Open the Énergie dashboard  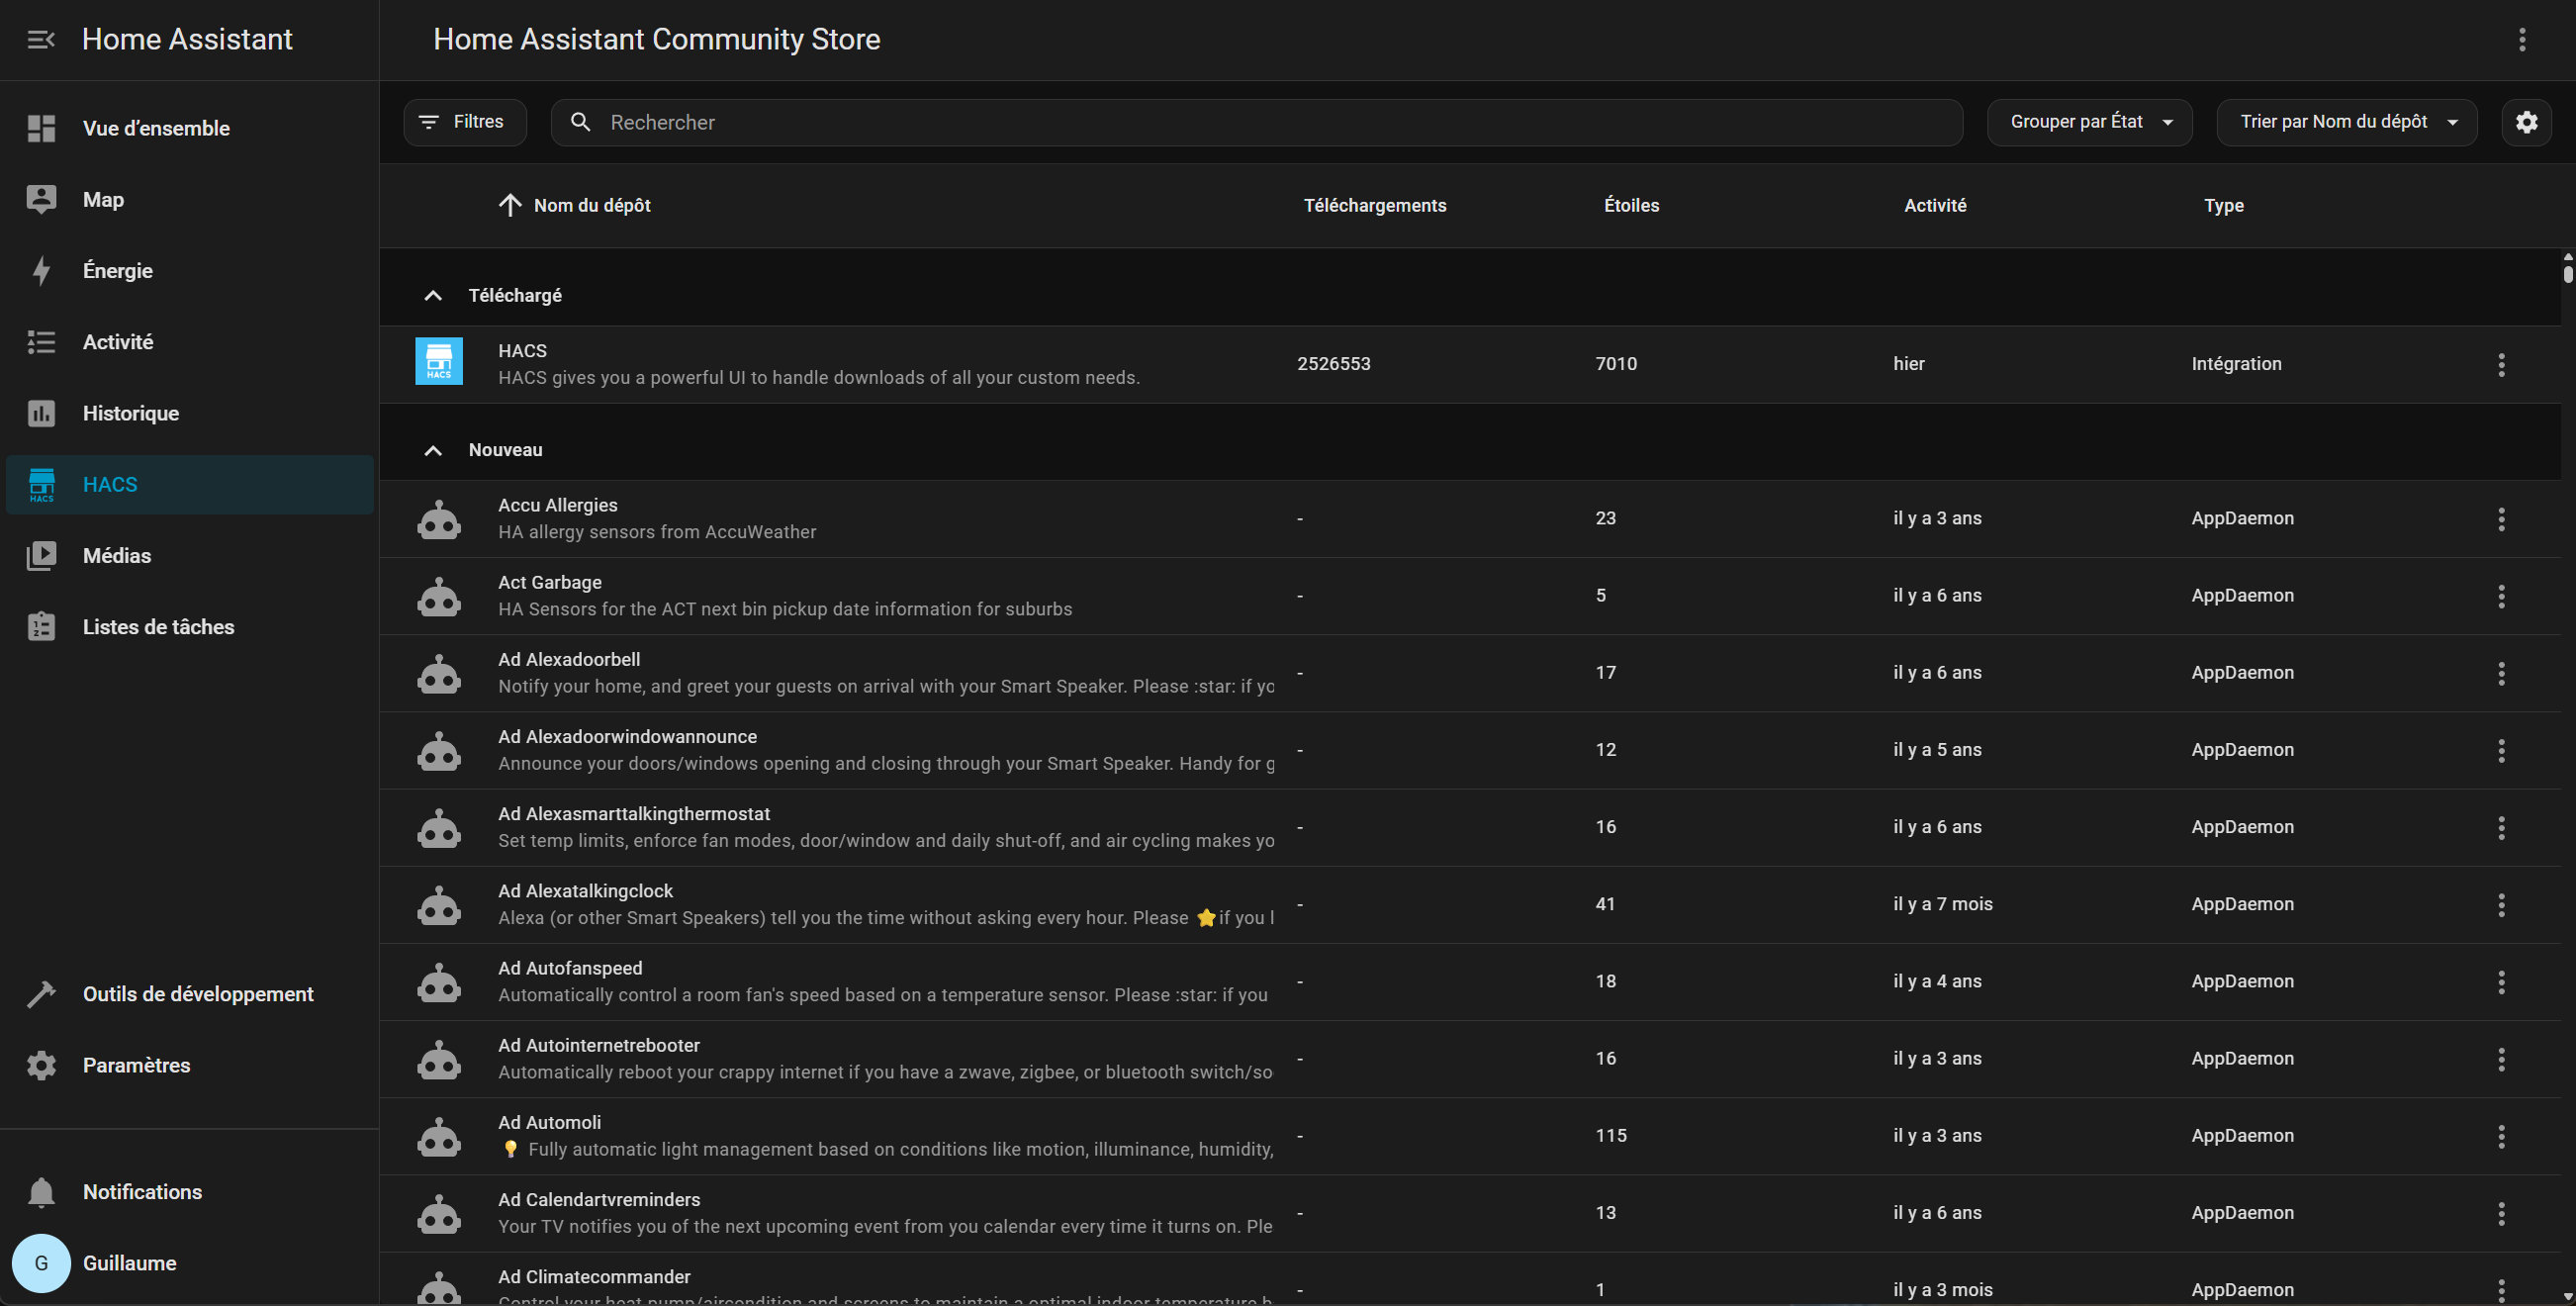(x=117, y=271)
